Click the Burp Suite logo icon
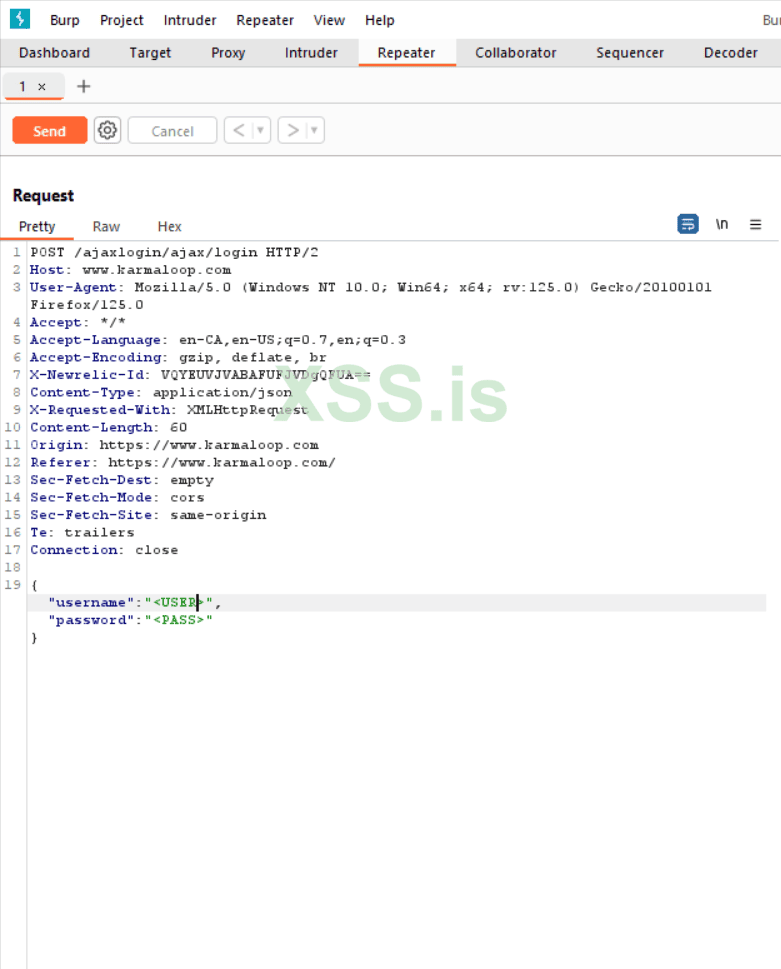The image size is (781, 969). [x=20, y=19]
